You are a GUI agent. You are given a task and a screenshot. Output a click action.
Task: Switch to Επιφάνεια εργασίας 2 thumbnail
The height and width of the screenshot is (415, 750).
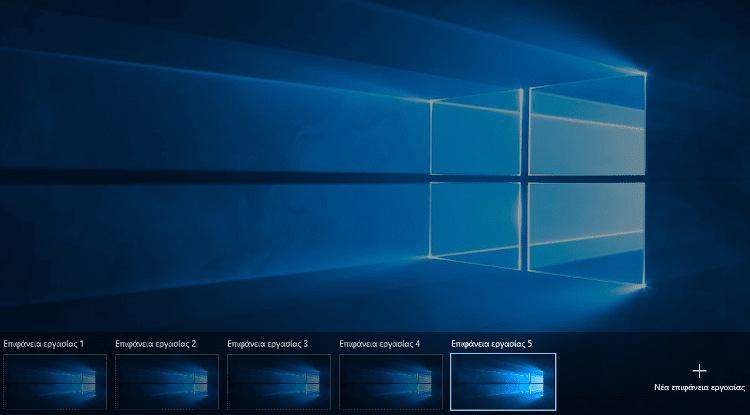coord(166,381)
